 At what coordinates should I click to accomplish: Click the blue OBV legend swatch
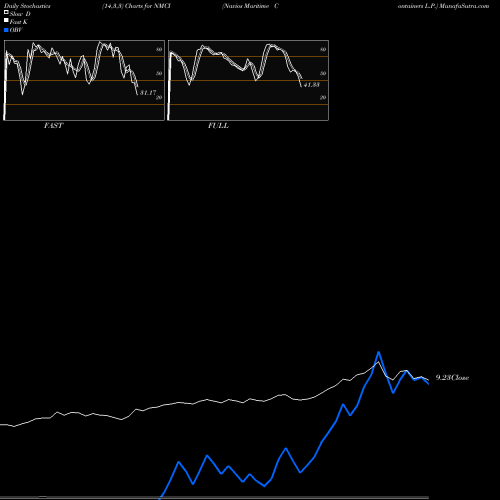coord(6,30)
